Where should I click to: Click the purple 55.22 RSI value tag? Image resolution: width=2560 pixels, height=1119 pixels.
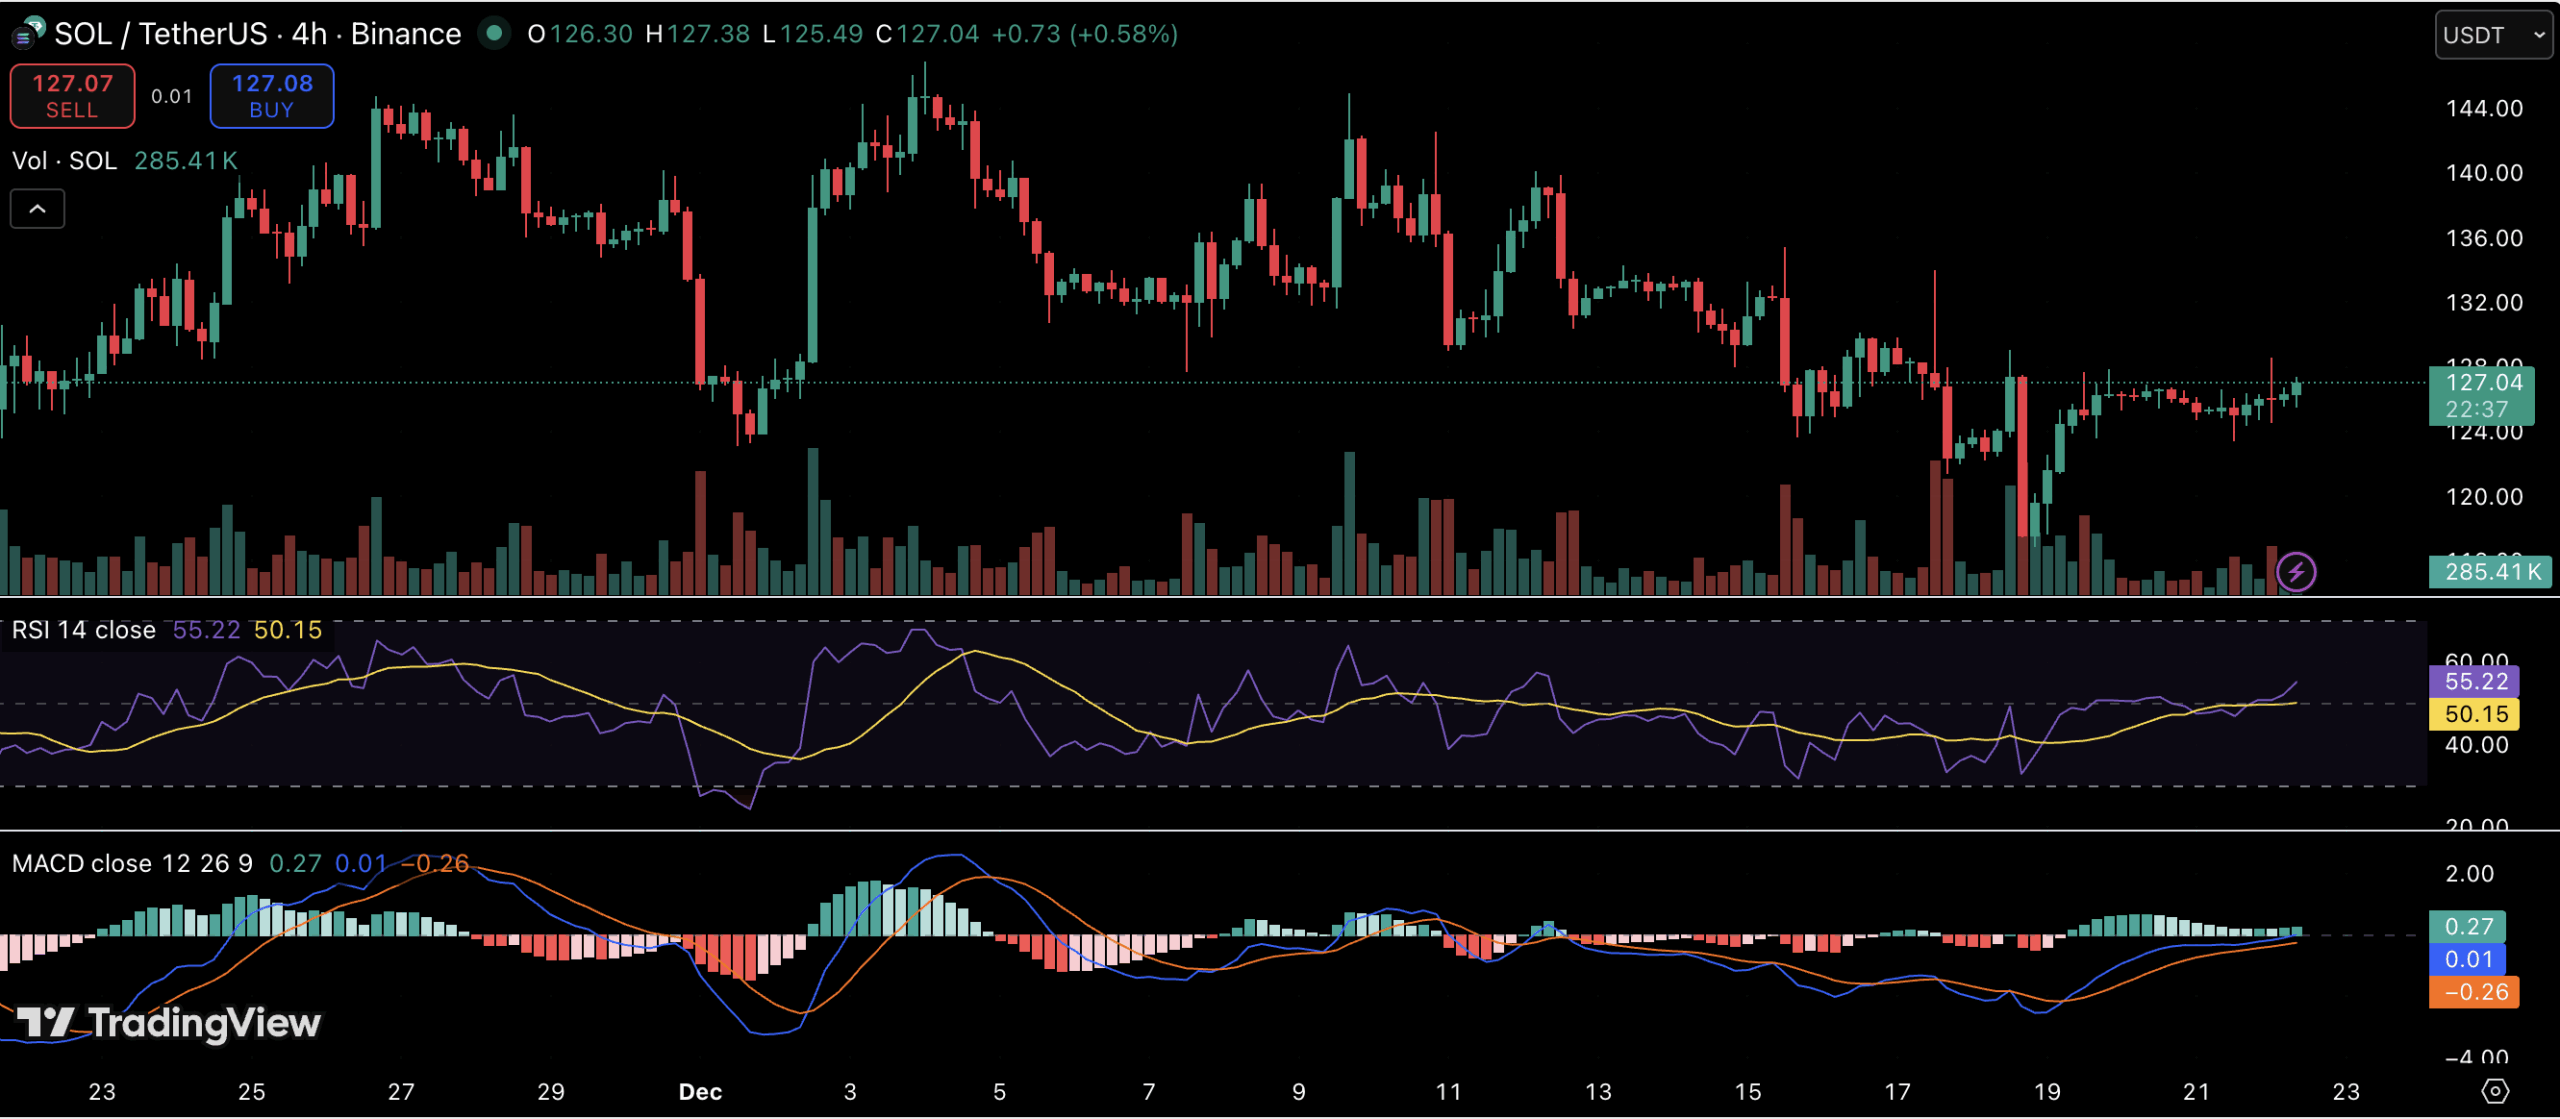tap(2475, 681)
